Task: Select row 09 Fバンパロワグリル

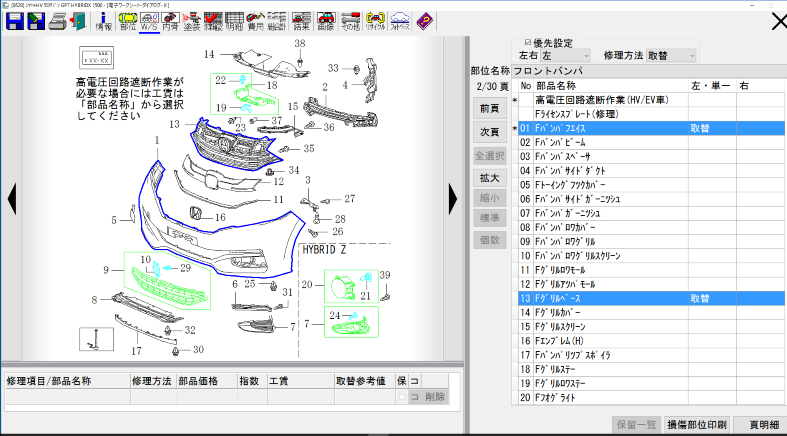Action: [652, 241]
